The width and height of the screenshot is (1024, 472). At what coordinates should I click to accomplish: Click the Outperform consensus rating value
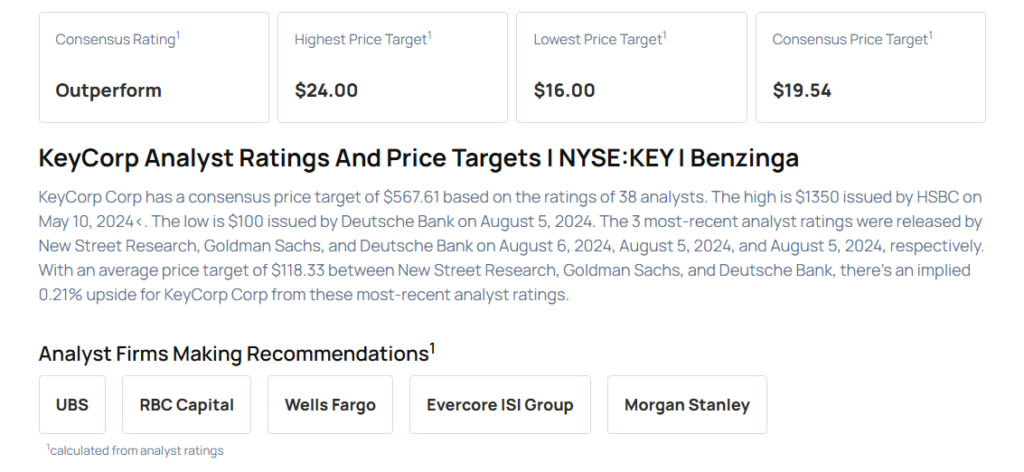click(x=108, y=90)
